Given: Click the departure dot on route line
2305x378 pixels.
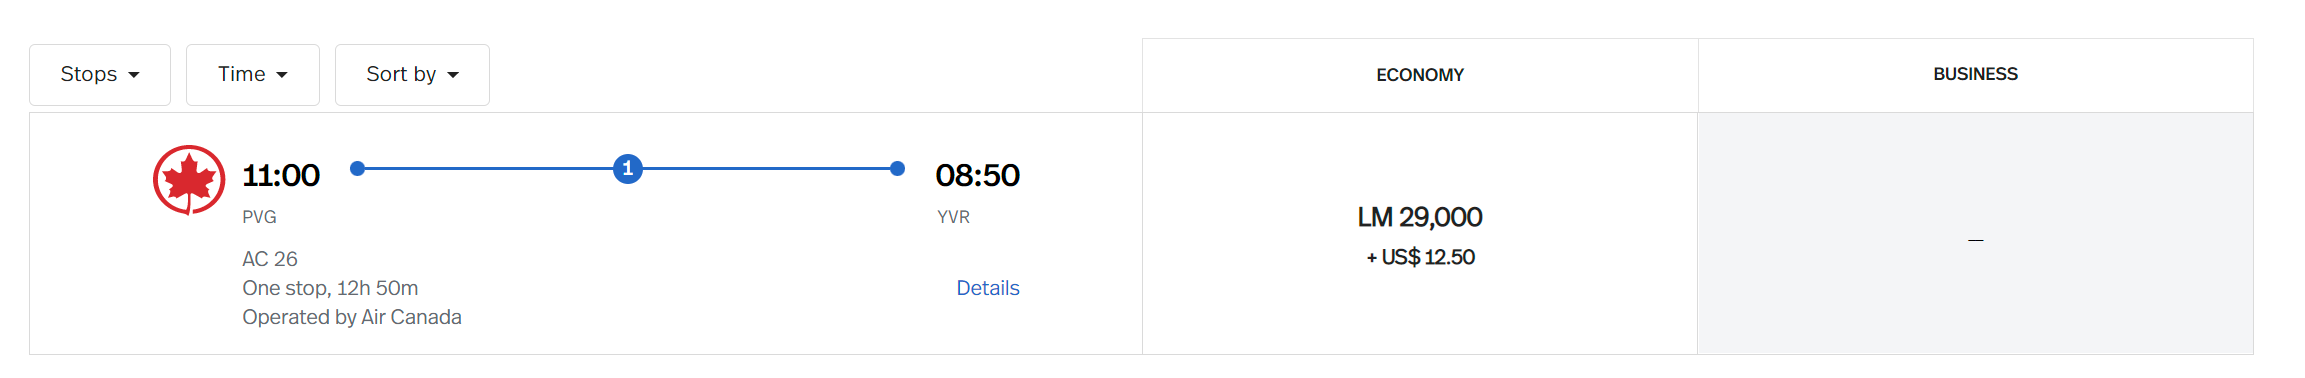Looking at the screenshot, I should click(357, 169).
